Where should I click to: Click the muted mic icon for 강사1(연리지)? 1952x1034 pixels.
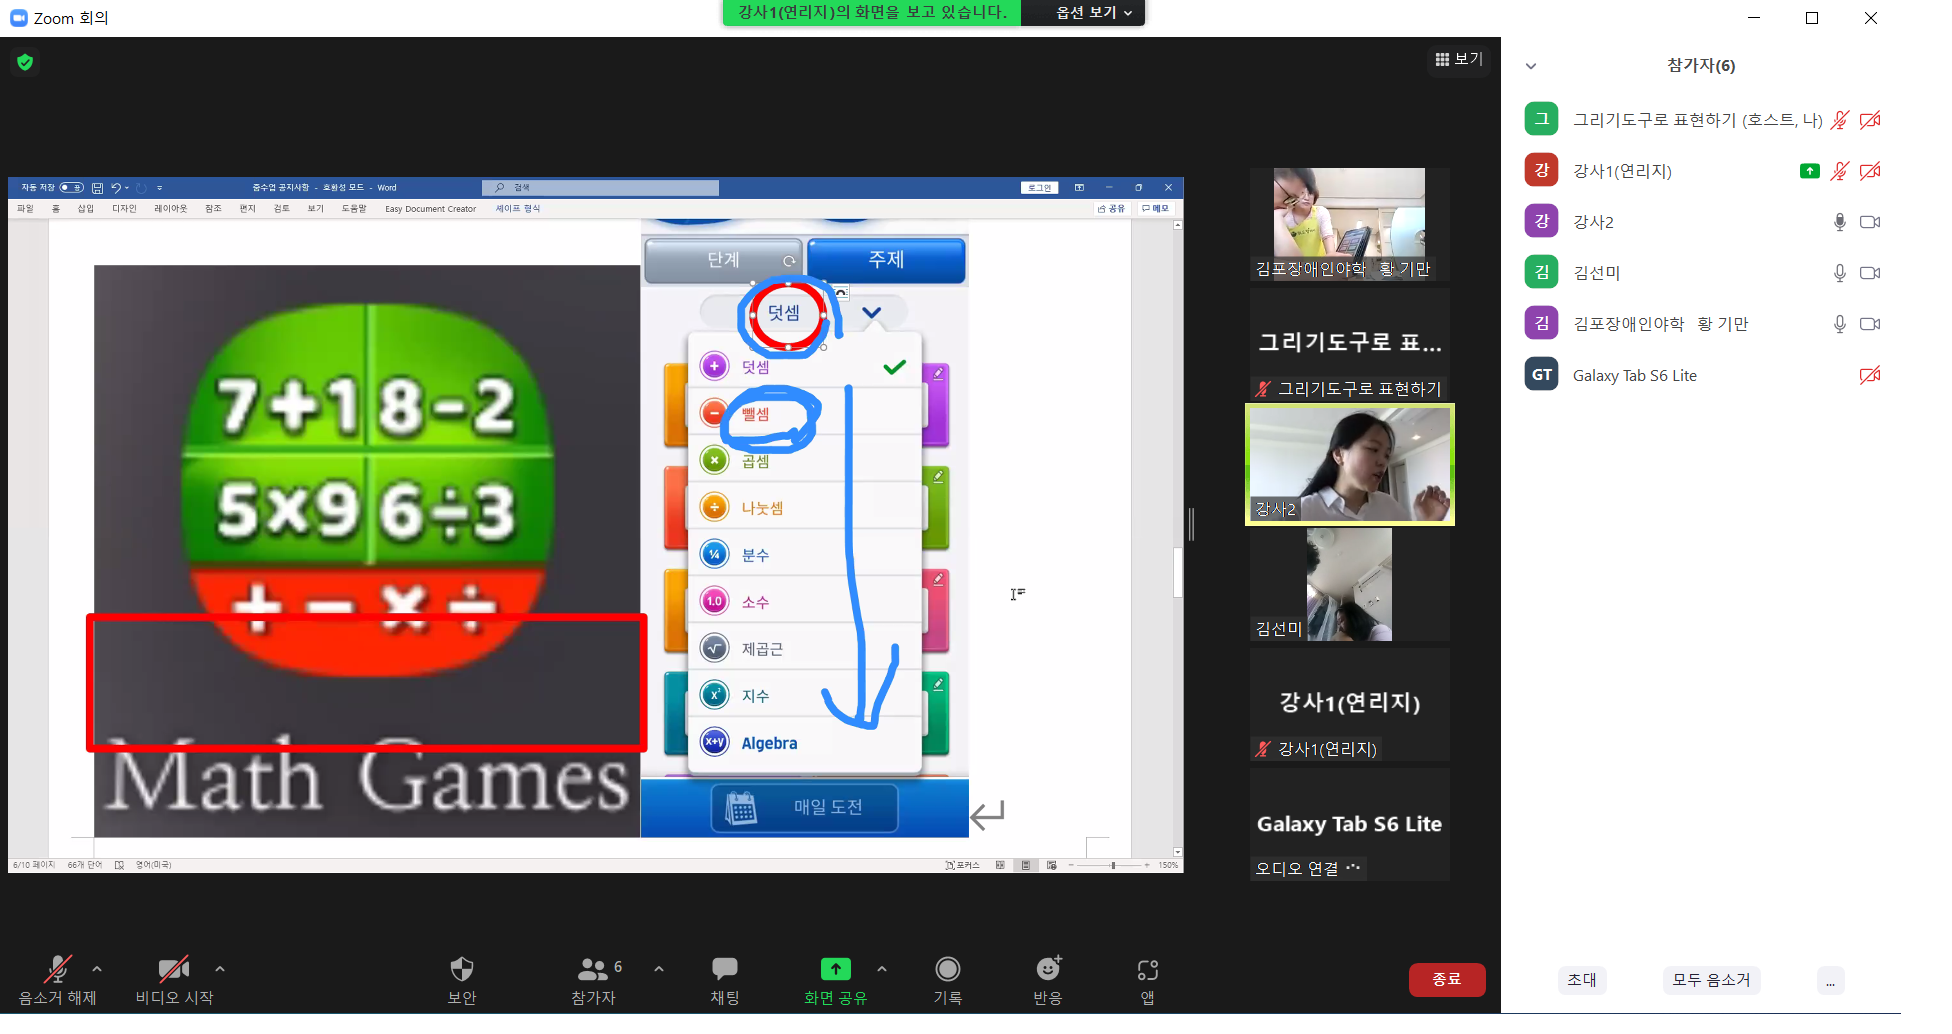click(x=1839, y=171)
